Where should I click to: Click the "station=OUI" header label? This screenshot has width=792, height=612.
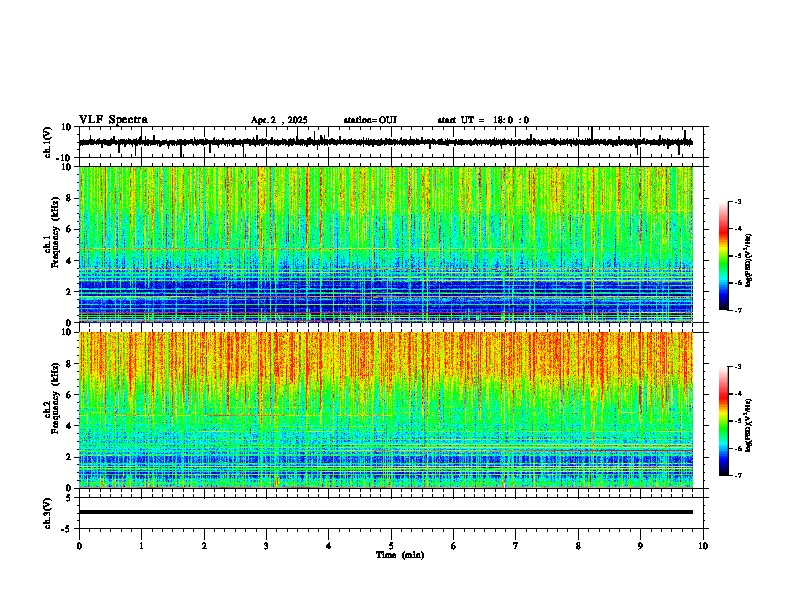[x=370, y=120]
